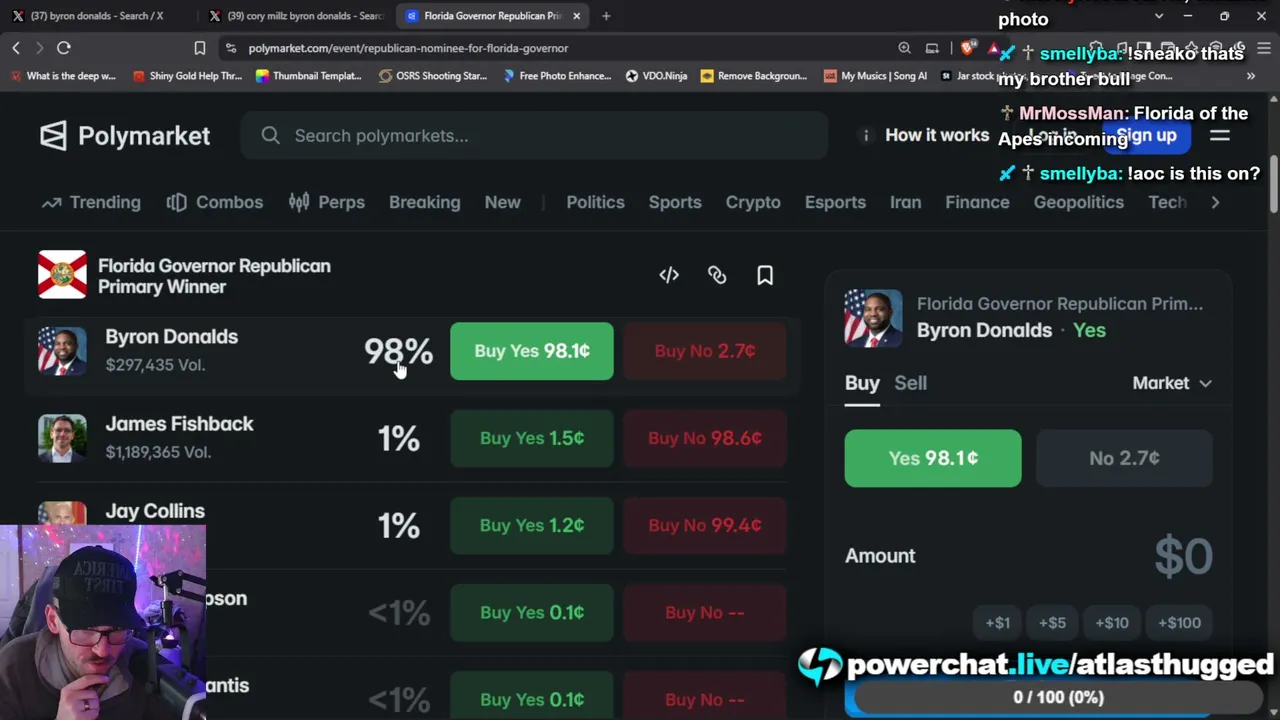
Task: Click the search magnifier icon
Action: point(270,136)
